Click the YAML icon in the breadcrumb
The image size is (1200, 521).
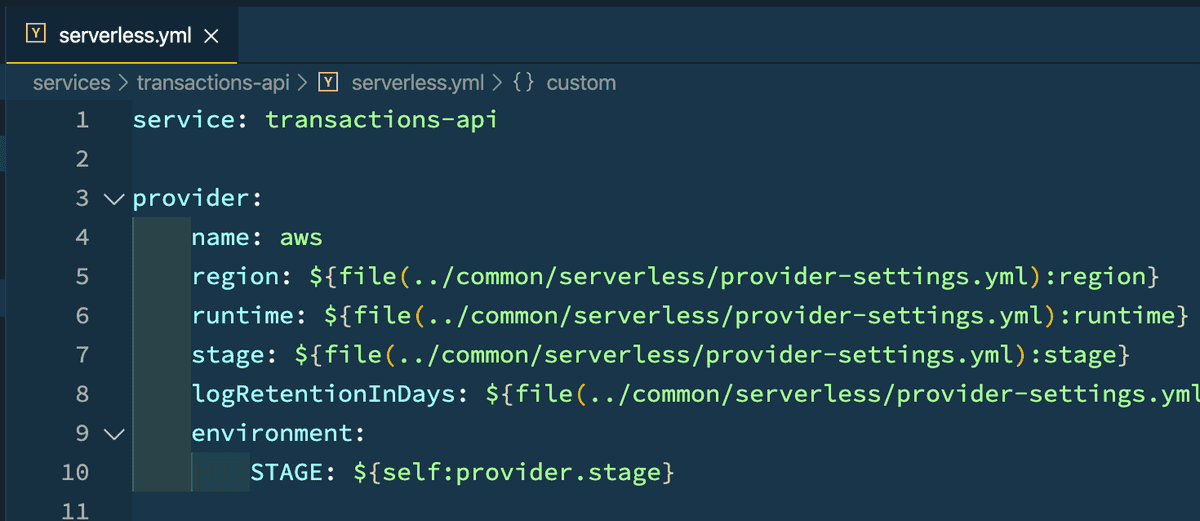pos(329,83)
